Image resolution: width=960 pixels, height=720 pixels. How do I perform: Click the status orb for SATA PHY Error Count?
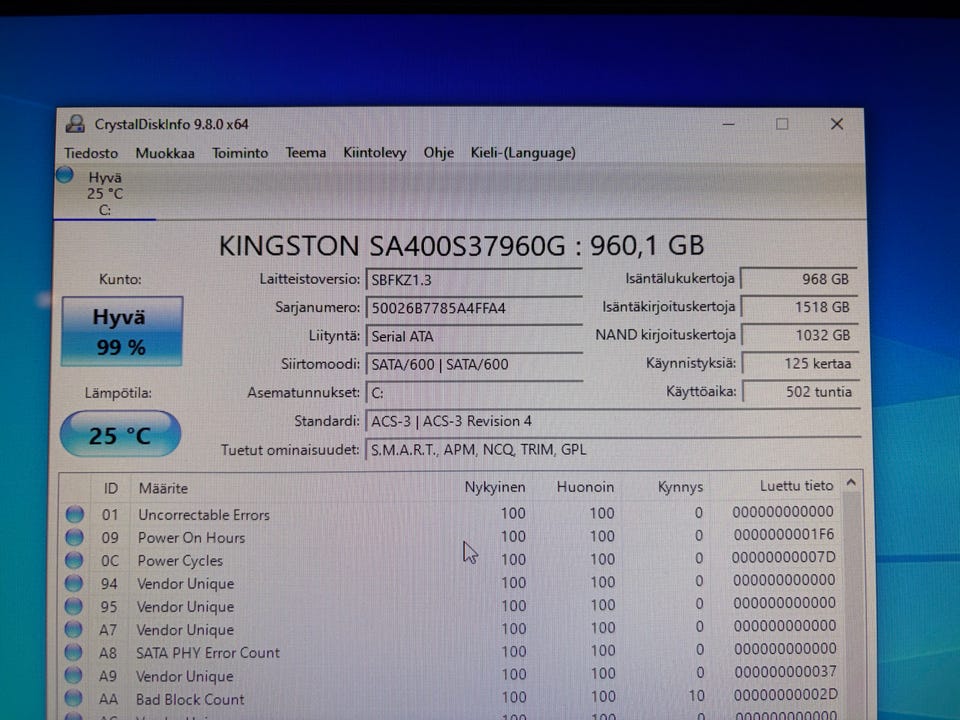point(73,652)
